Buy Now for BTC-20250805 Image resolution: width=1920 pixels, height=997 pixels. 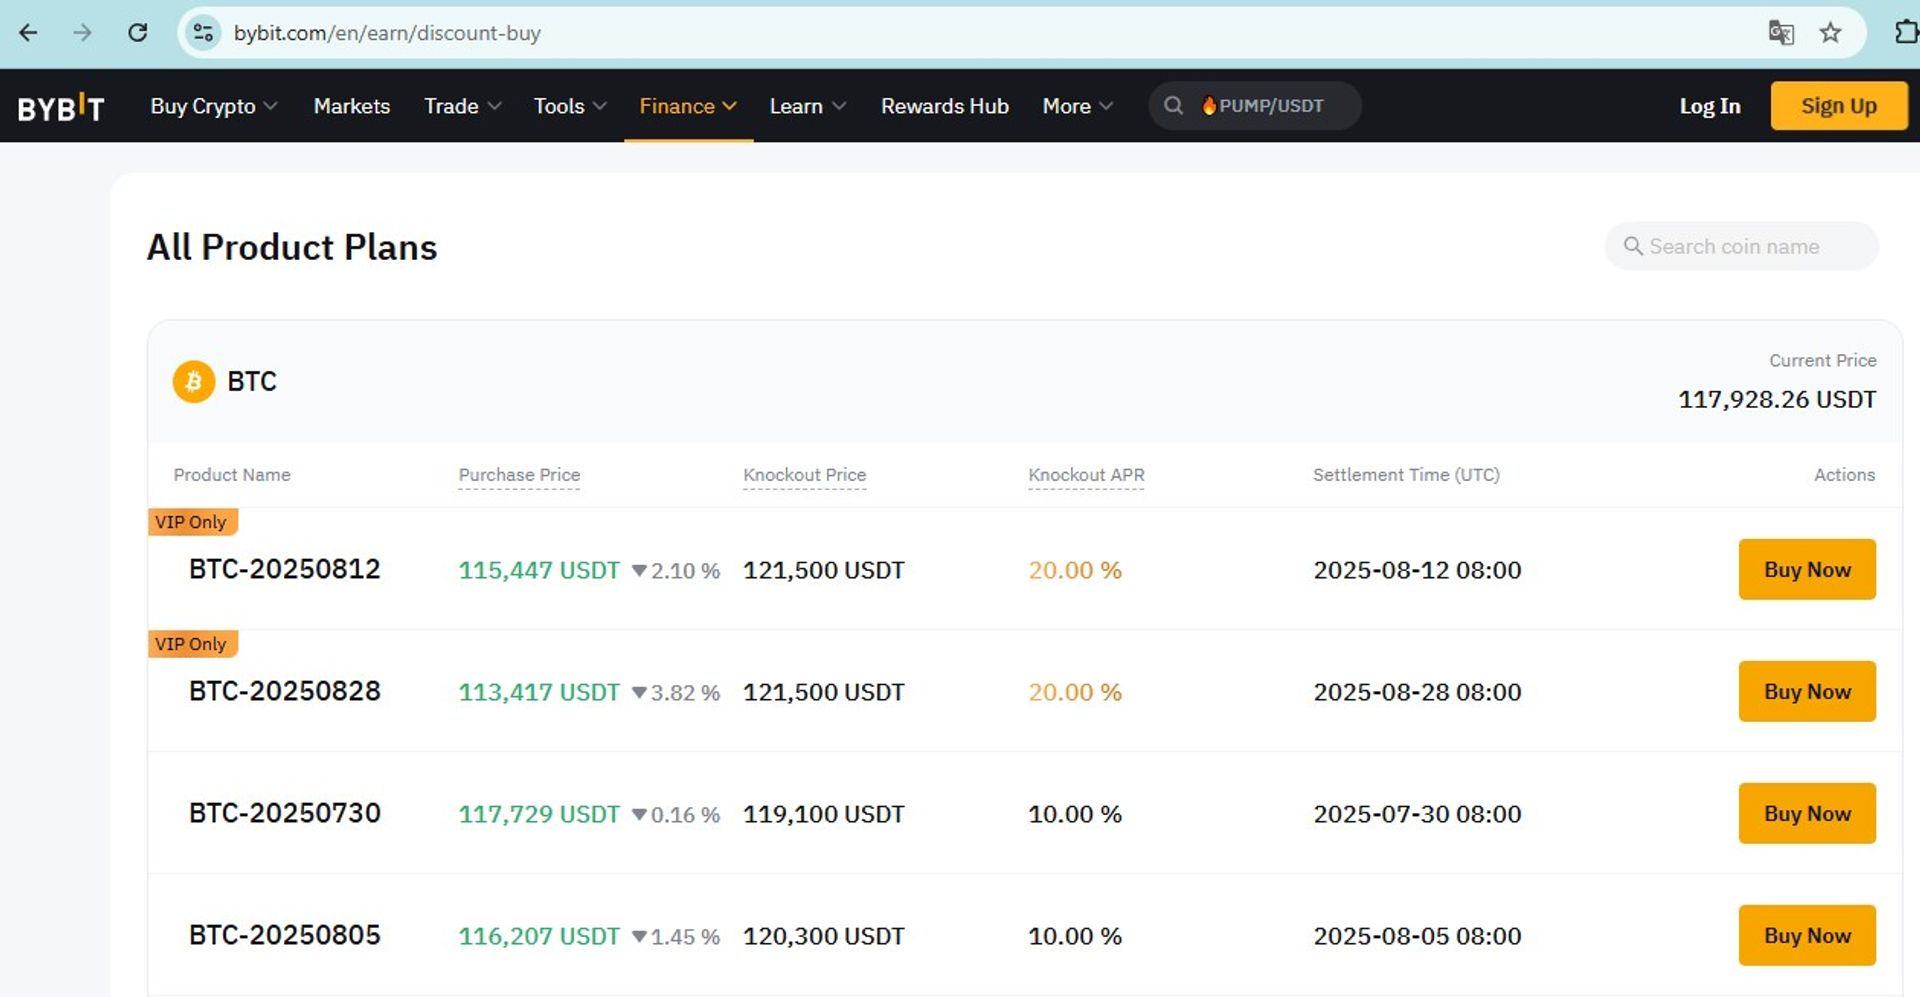[x=1807, y=936]
